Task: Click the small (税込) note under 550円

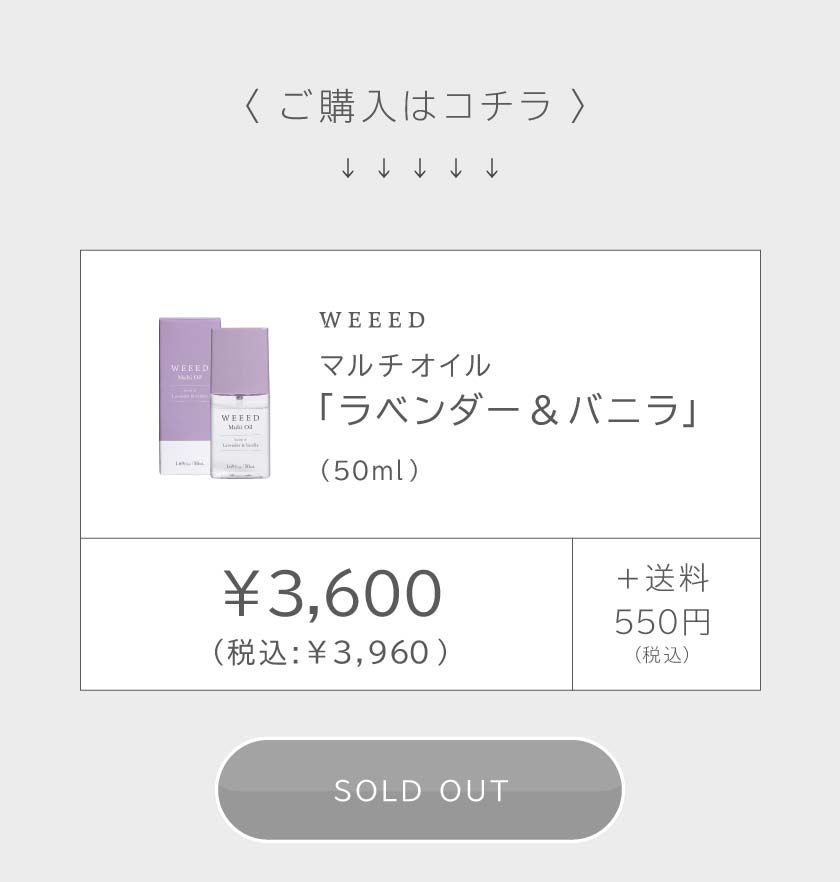Action: [663, 656]
